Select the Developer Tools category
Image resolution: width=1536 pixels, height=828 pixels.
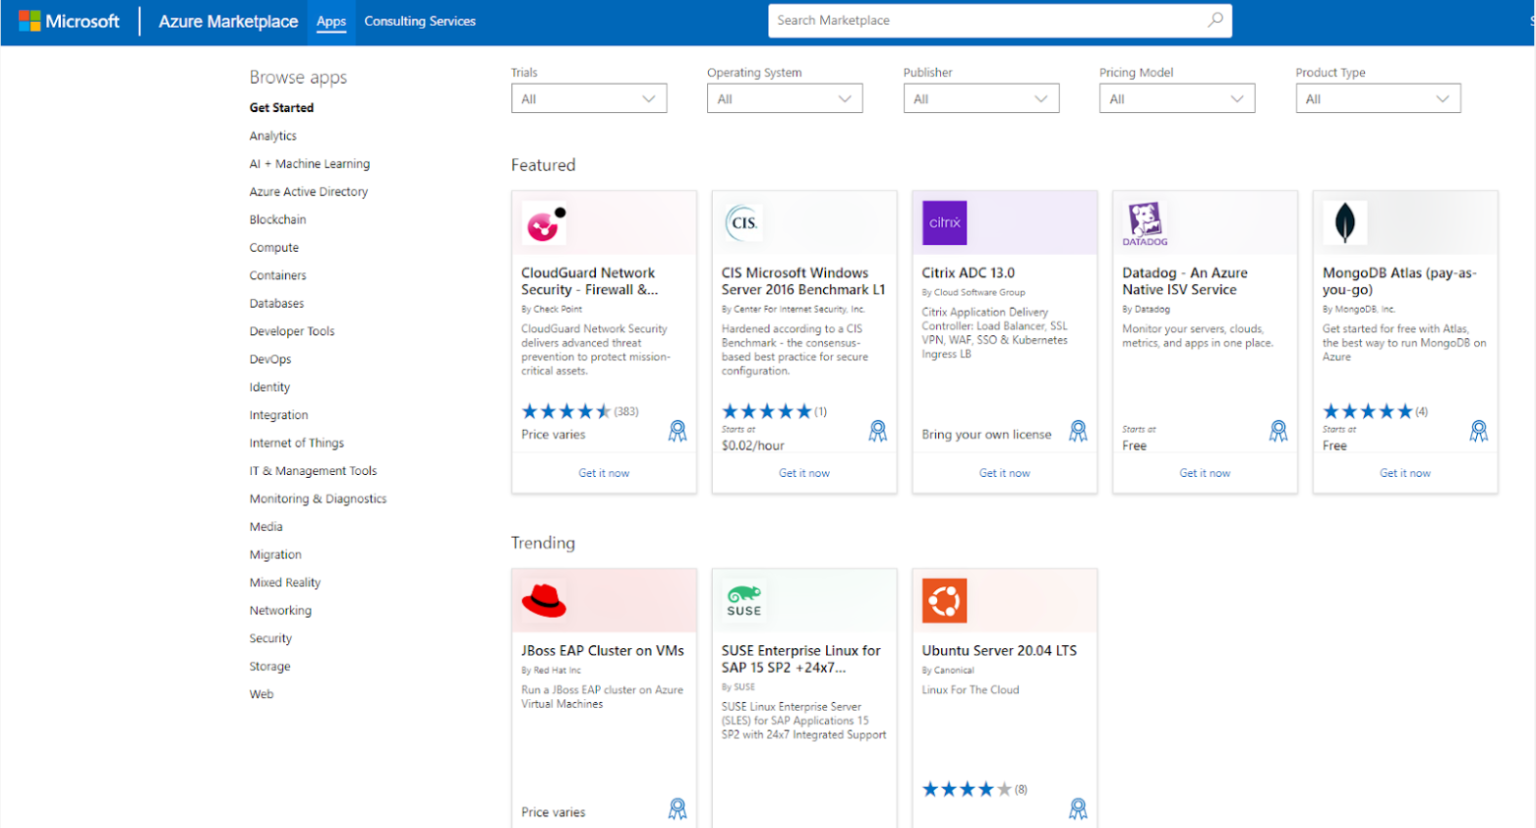pyautogui.click(x=292, y=332)
